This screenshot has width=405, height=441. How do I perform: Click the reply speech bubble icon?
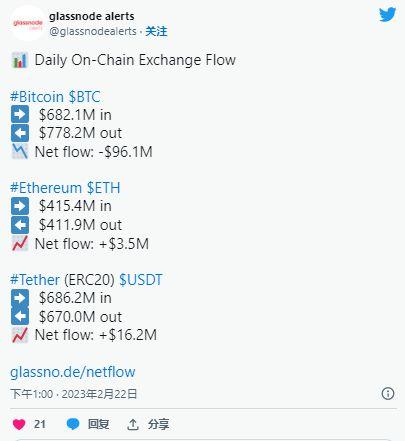[x=73, y=424]
